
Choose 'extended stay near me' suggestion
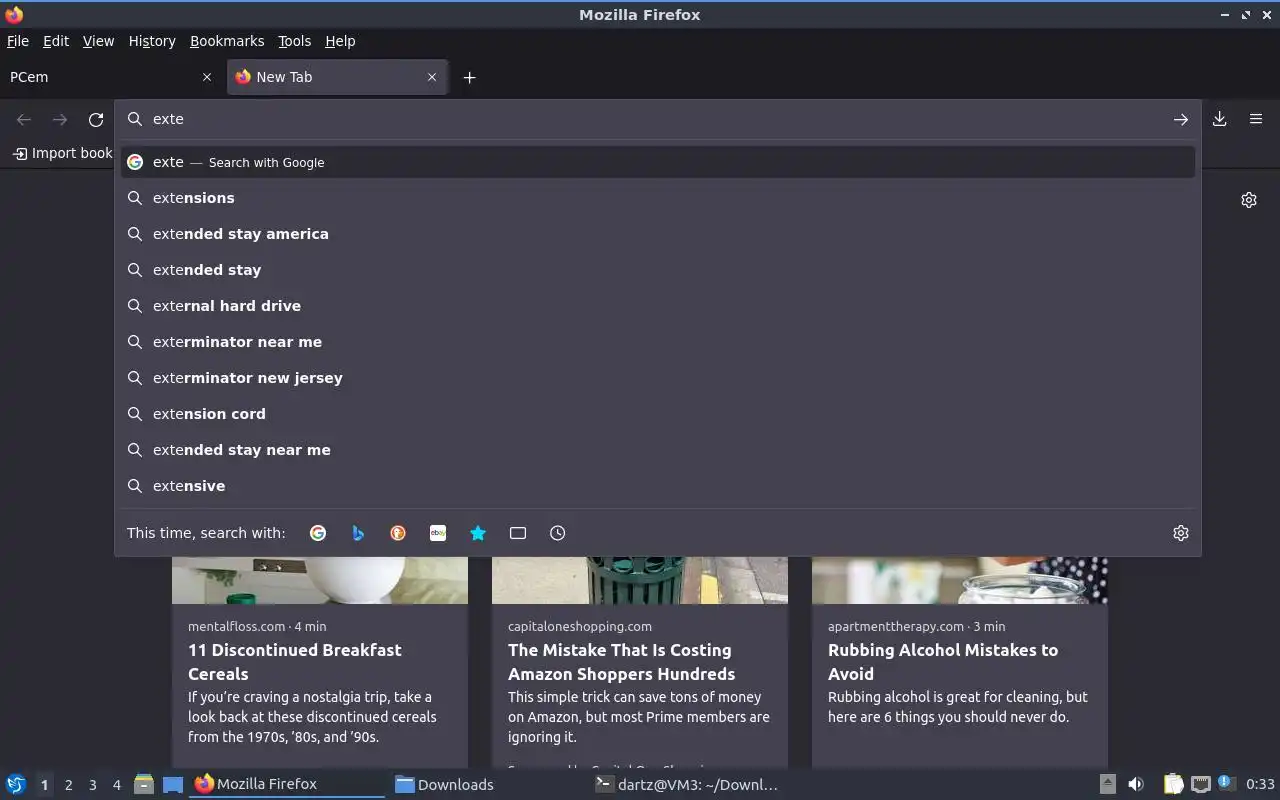(658, 450)
